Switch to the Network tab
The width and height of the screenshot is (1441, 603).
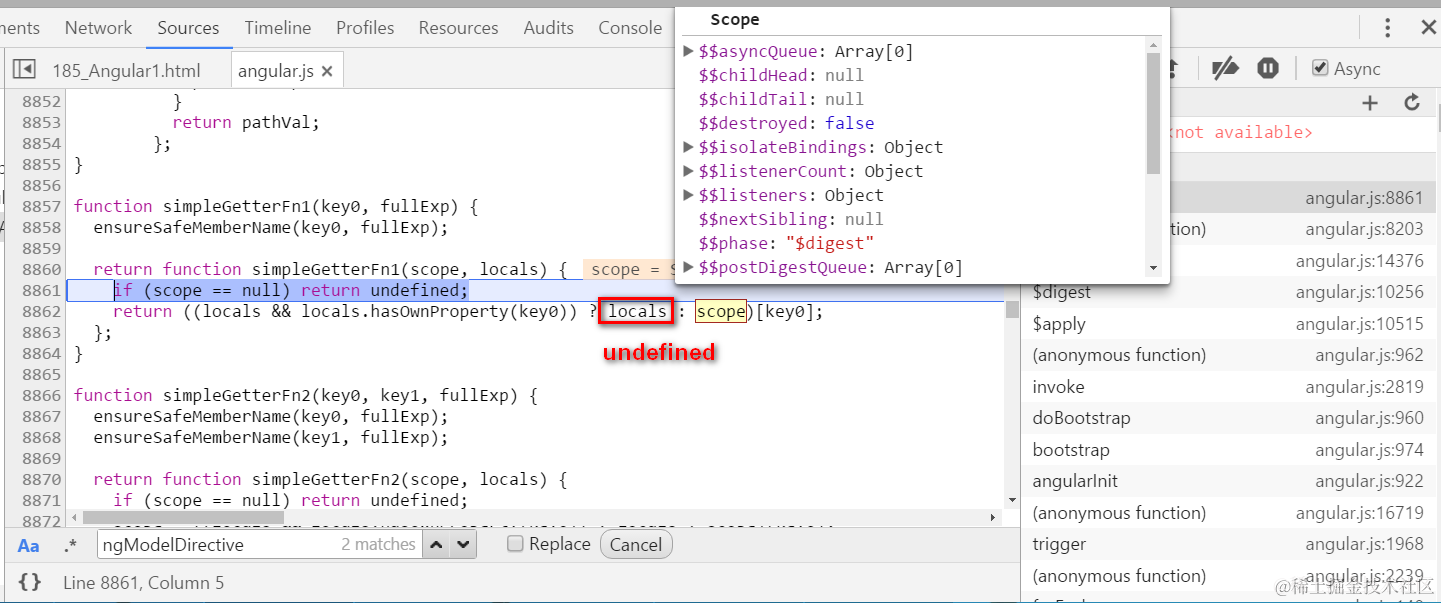[x=98, y=28]
